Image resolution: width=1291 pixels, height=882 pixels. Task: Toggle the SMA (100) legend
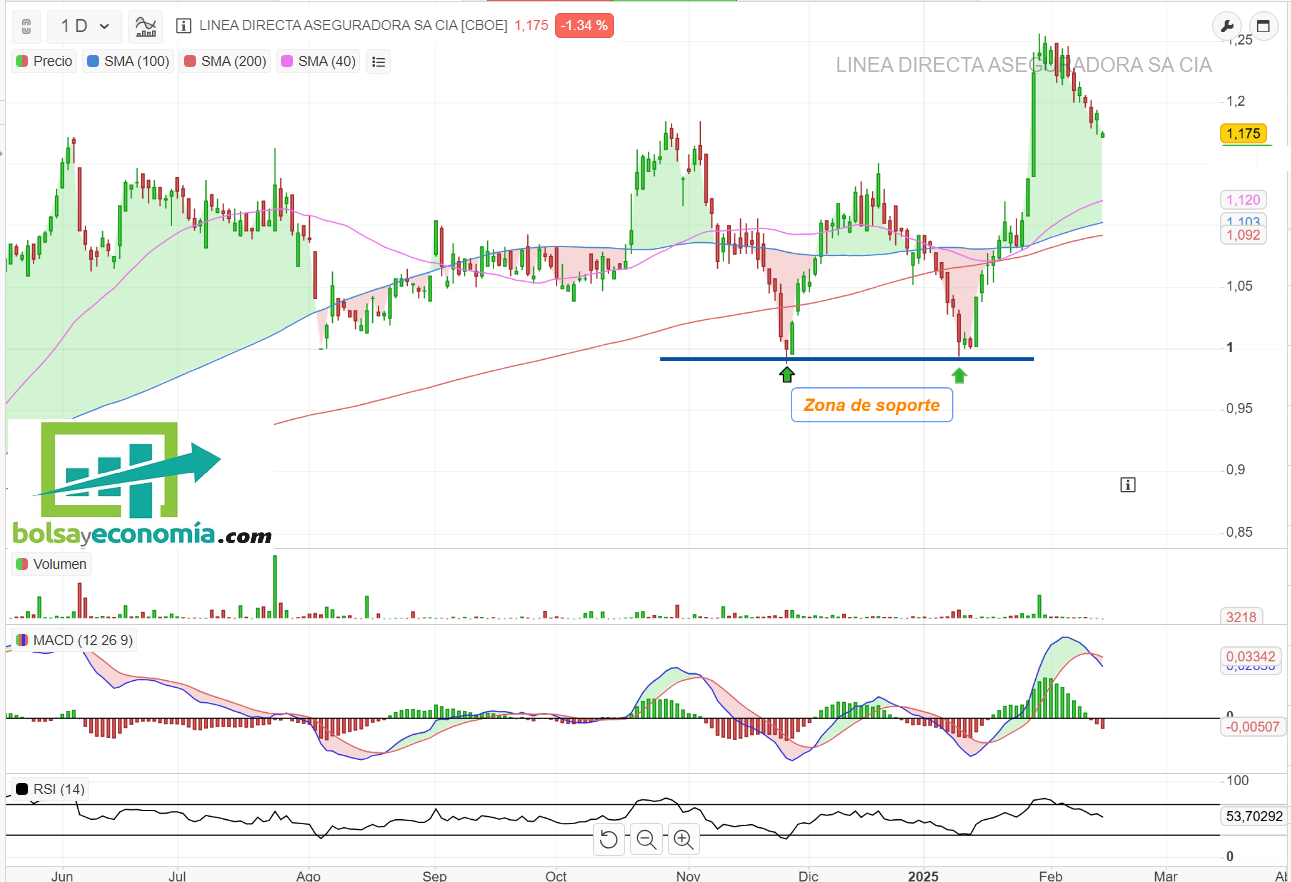126,61
